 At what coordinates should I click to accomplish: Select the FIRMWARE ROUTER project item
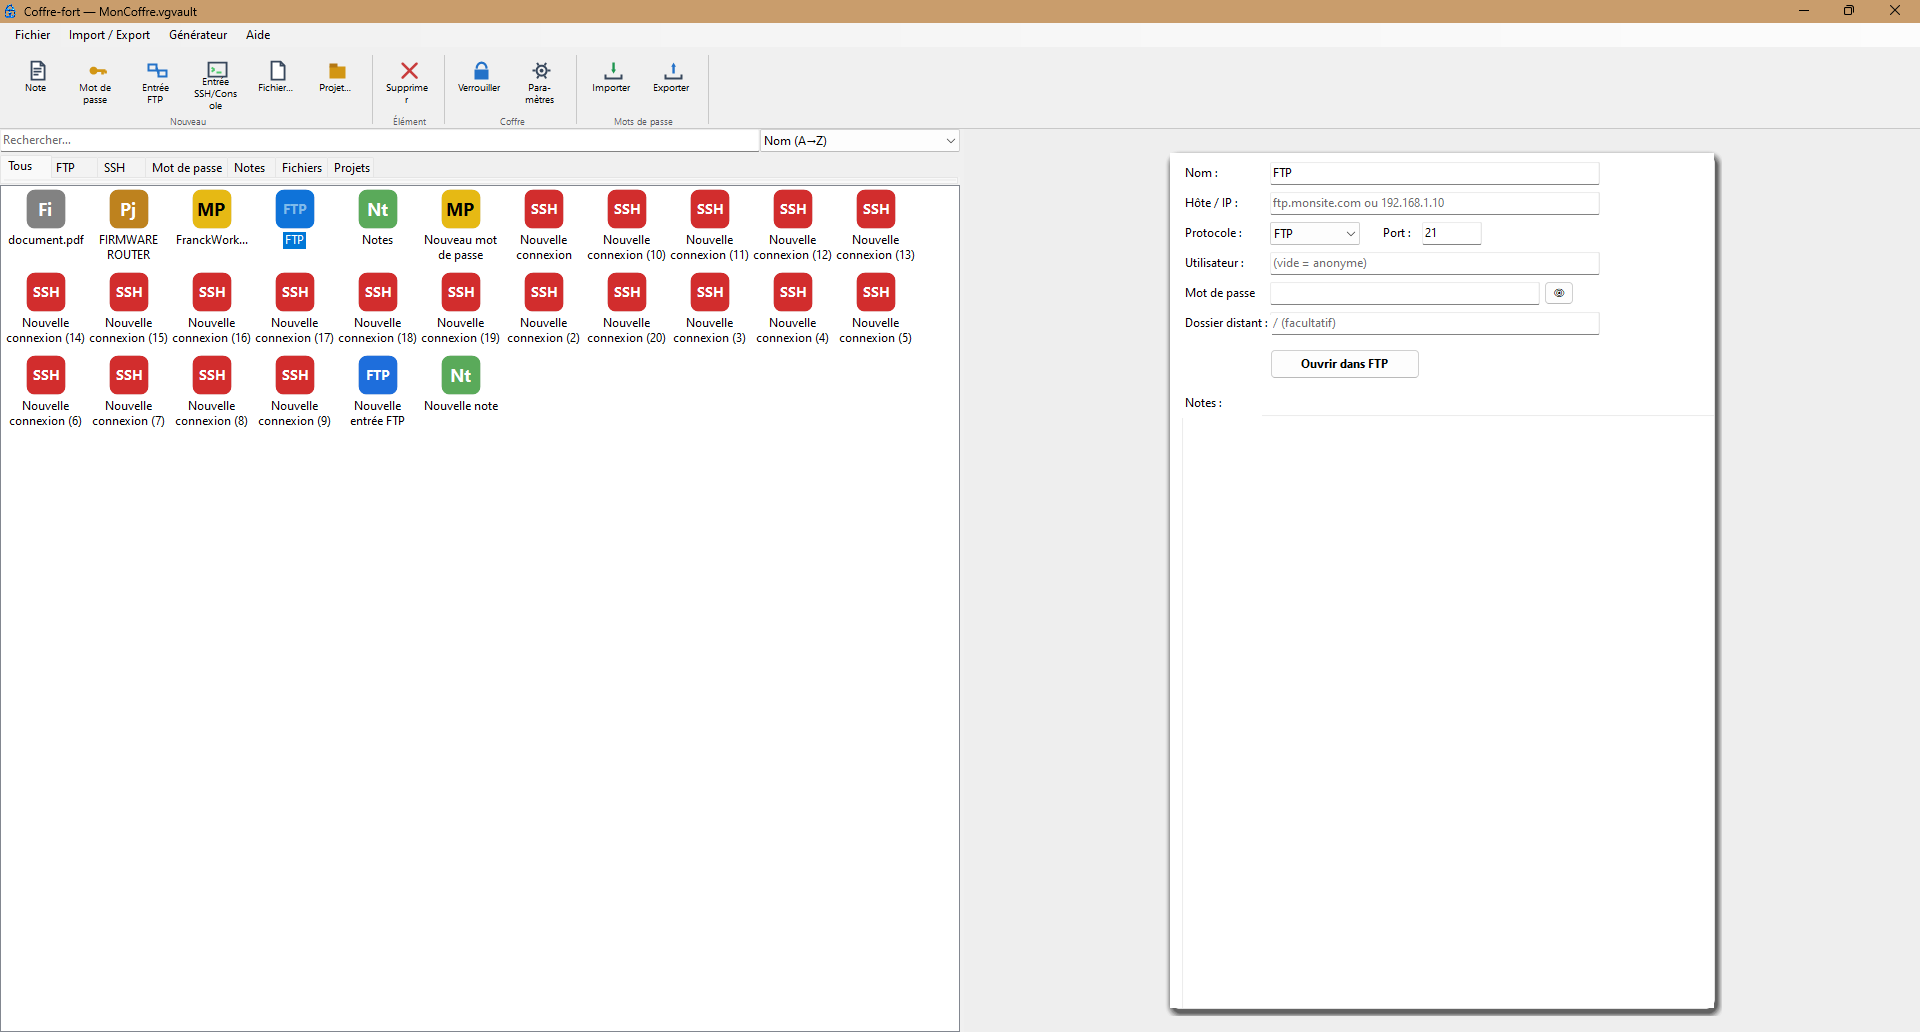[129, 226]
